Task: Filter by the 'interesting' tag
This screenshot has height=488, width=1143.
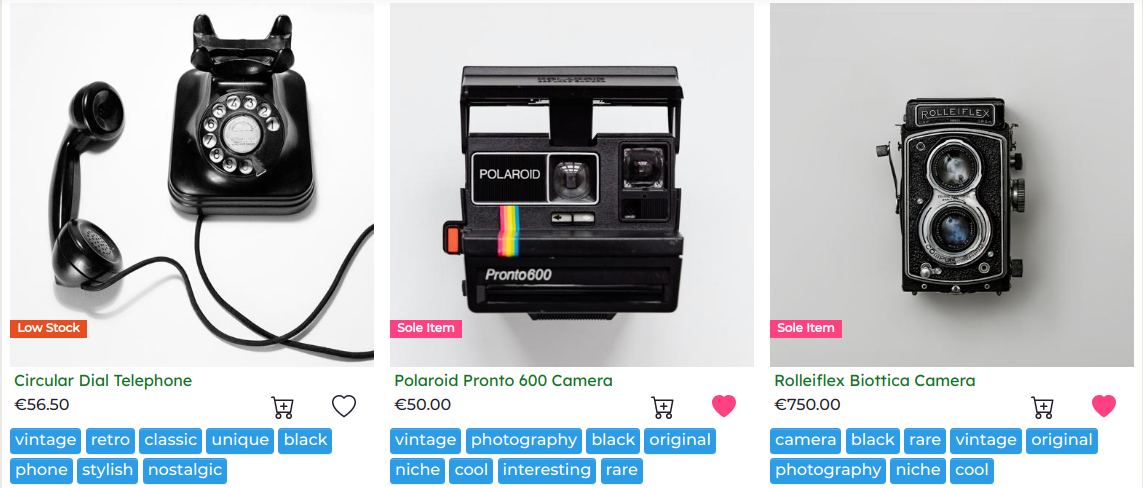Action: (547, 470)
